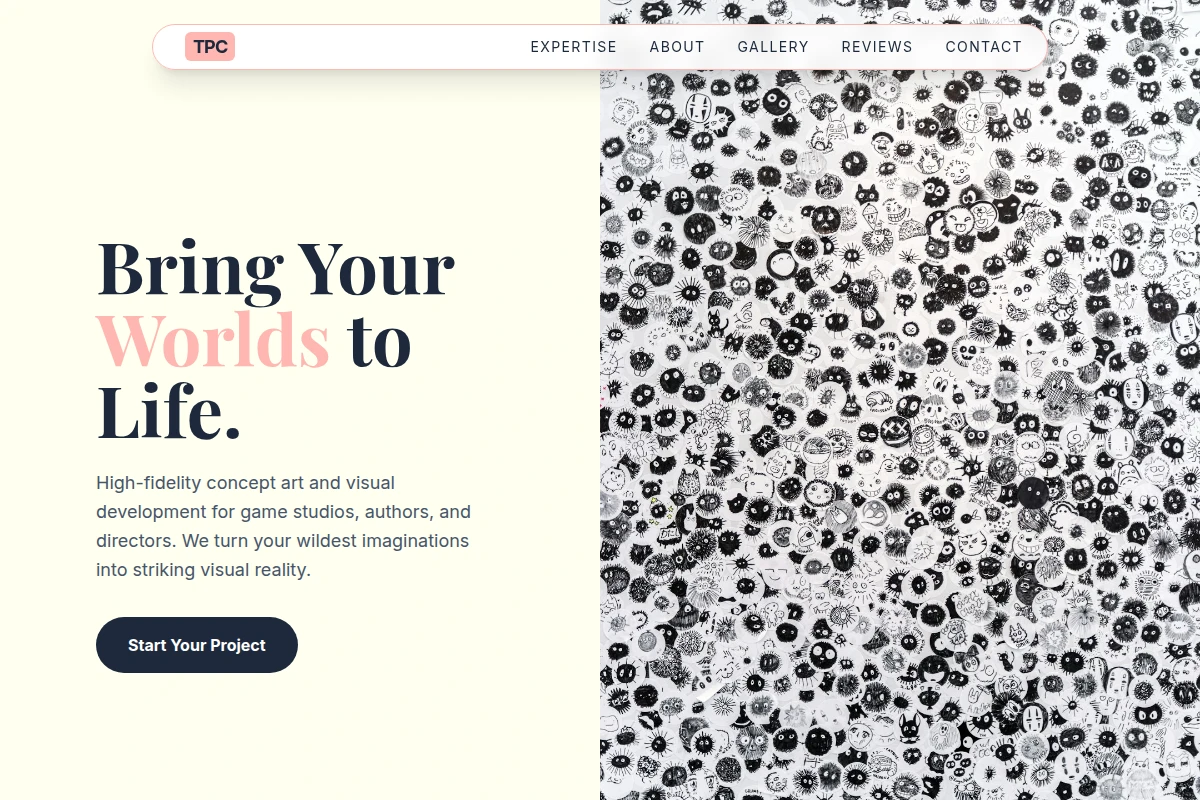Select Contact in the navigation bar
The height and width of the screenshot is (800, 1200).
pyautogui.click(x=984, y=47)
